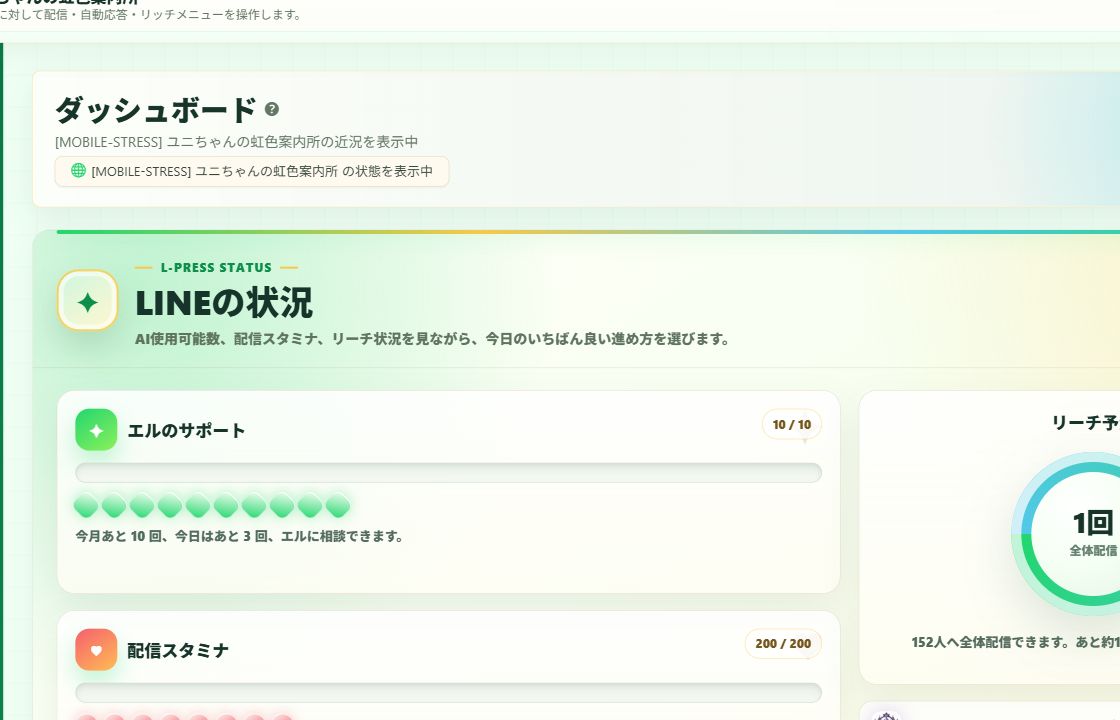Viewport: 1120px width, 720px height.
Task: Click the top line 配信・自動応答・リッチメニューを操作します
Action: click(x=151, y=14)
